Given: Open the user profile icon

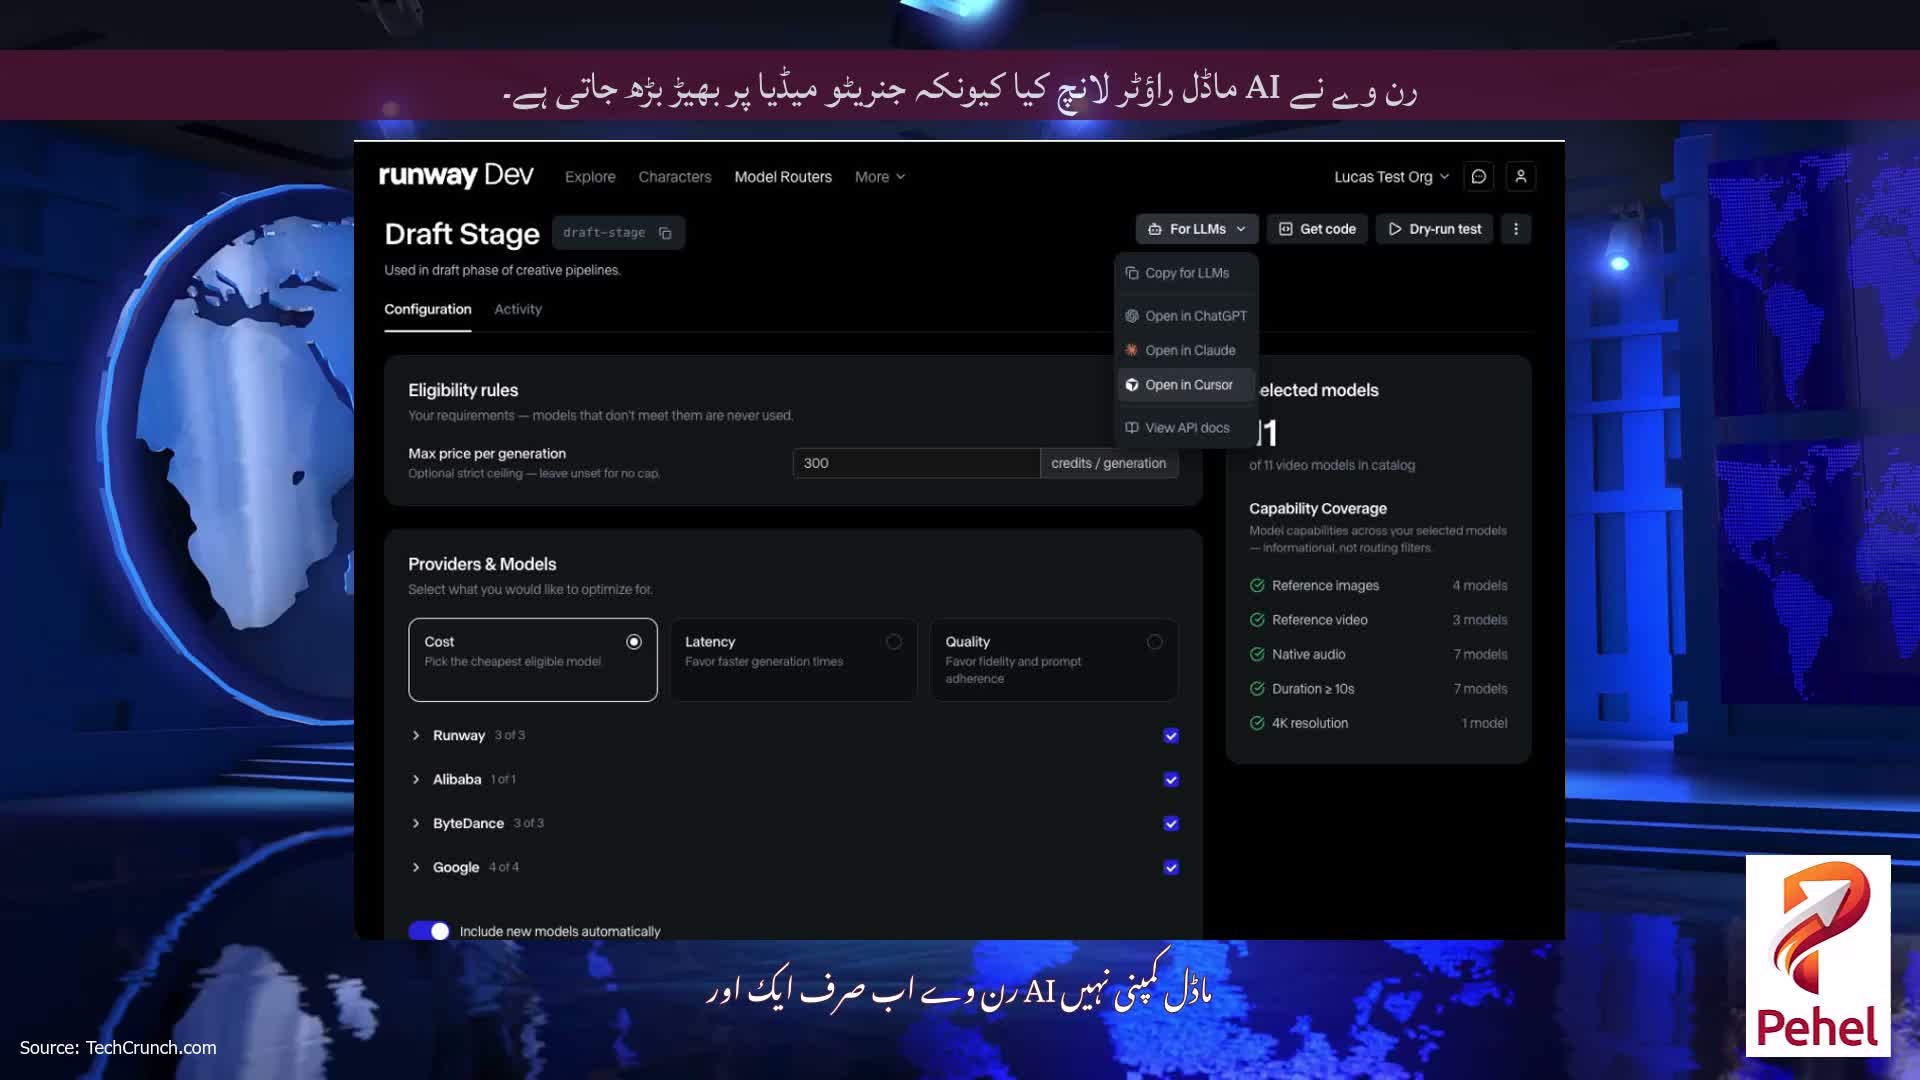Looking at the screenshot, I should [x=1521, y=176].
